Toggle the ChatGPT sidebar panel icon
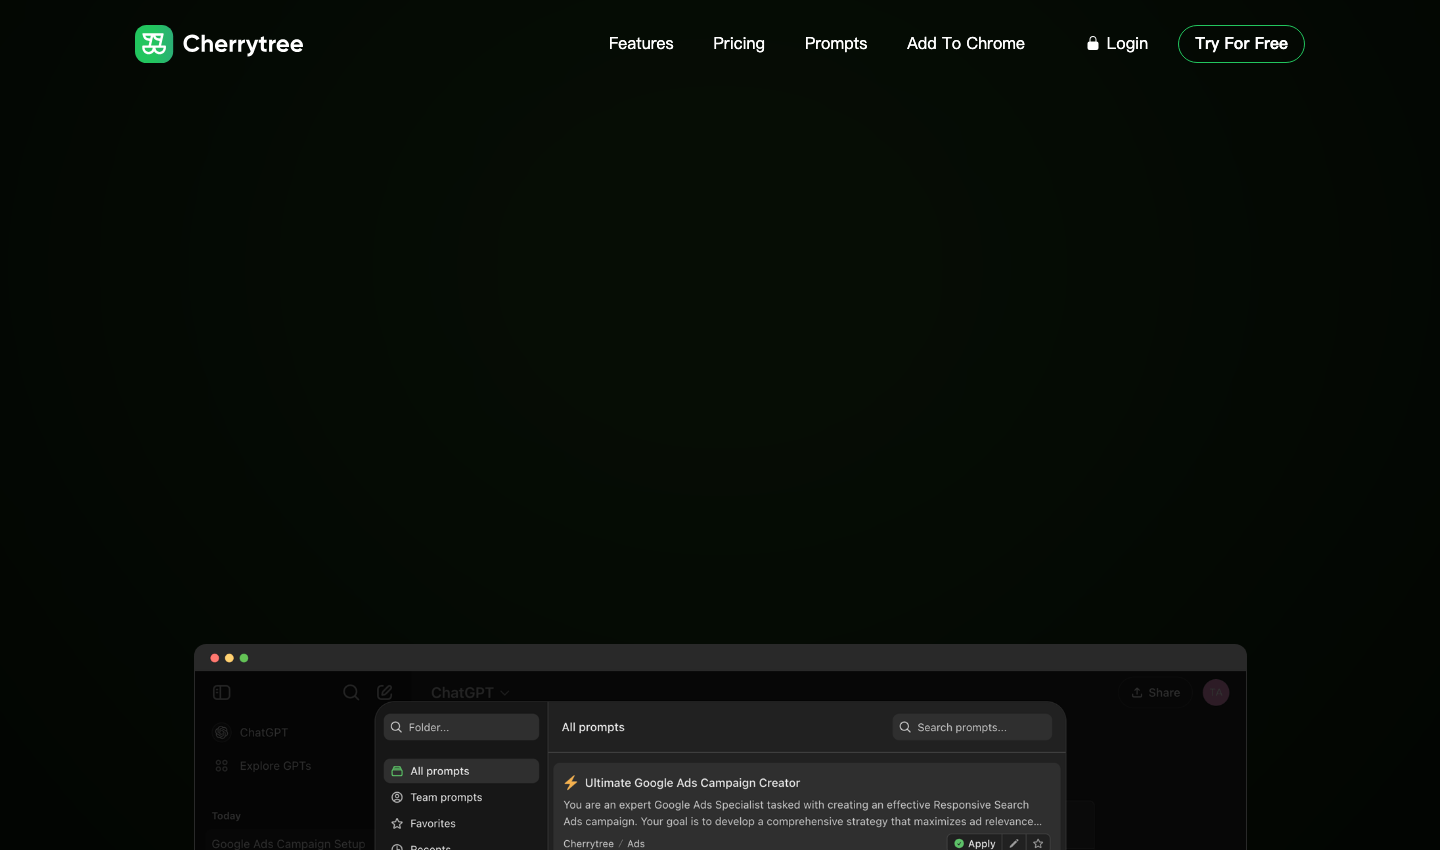This screenshot has width=1440, height=850. (222, 692)
